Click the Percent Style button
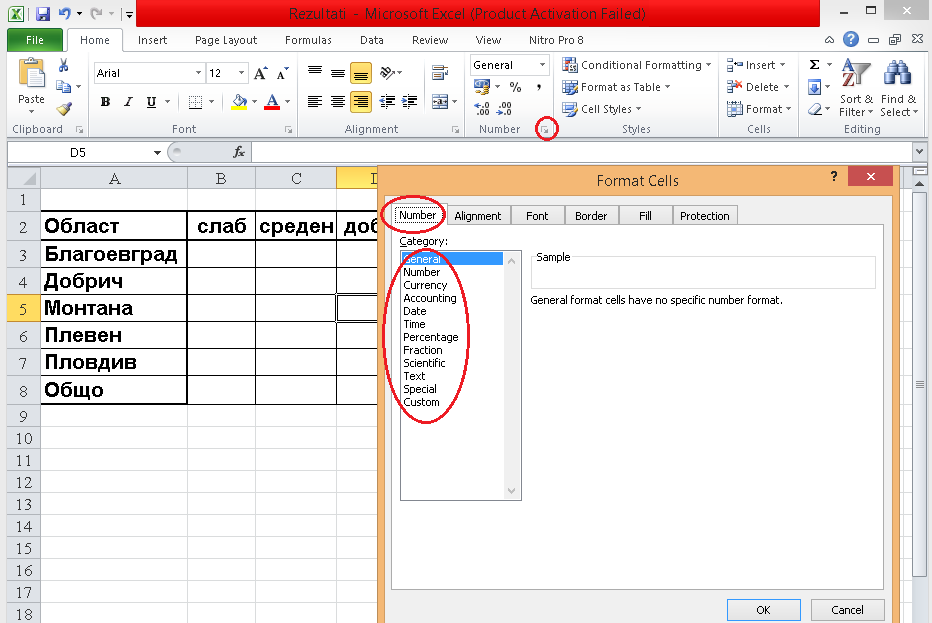Screen dimensions: 932x623 coord(516,88)
